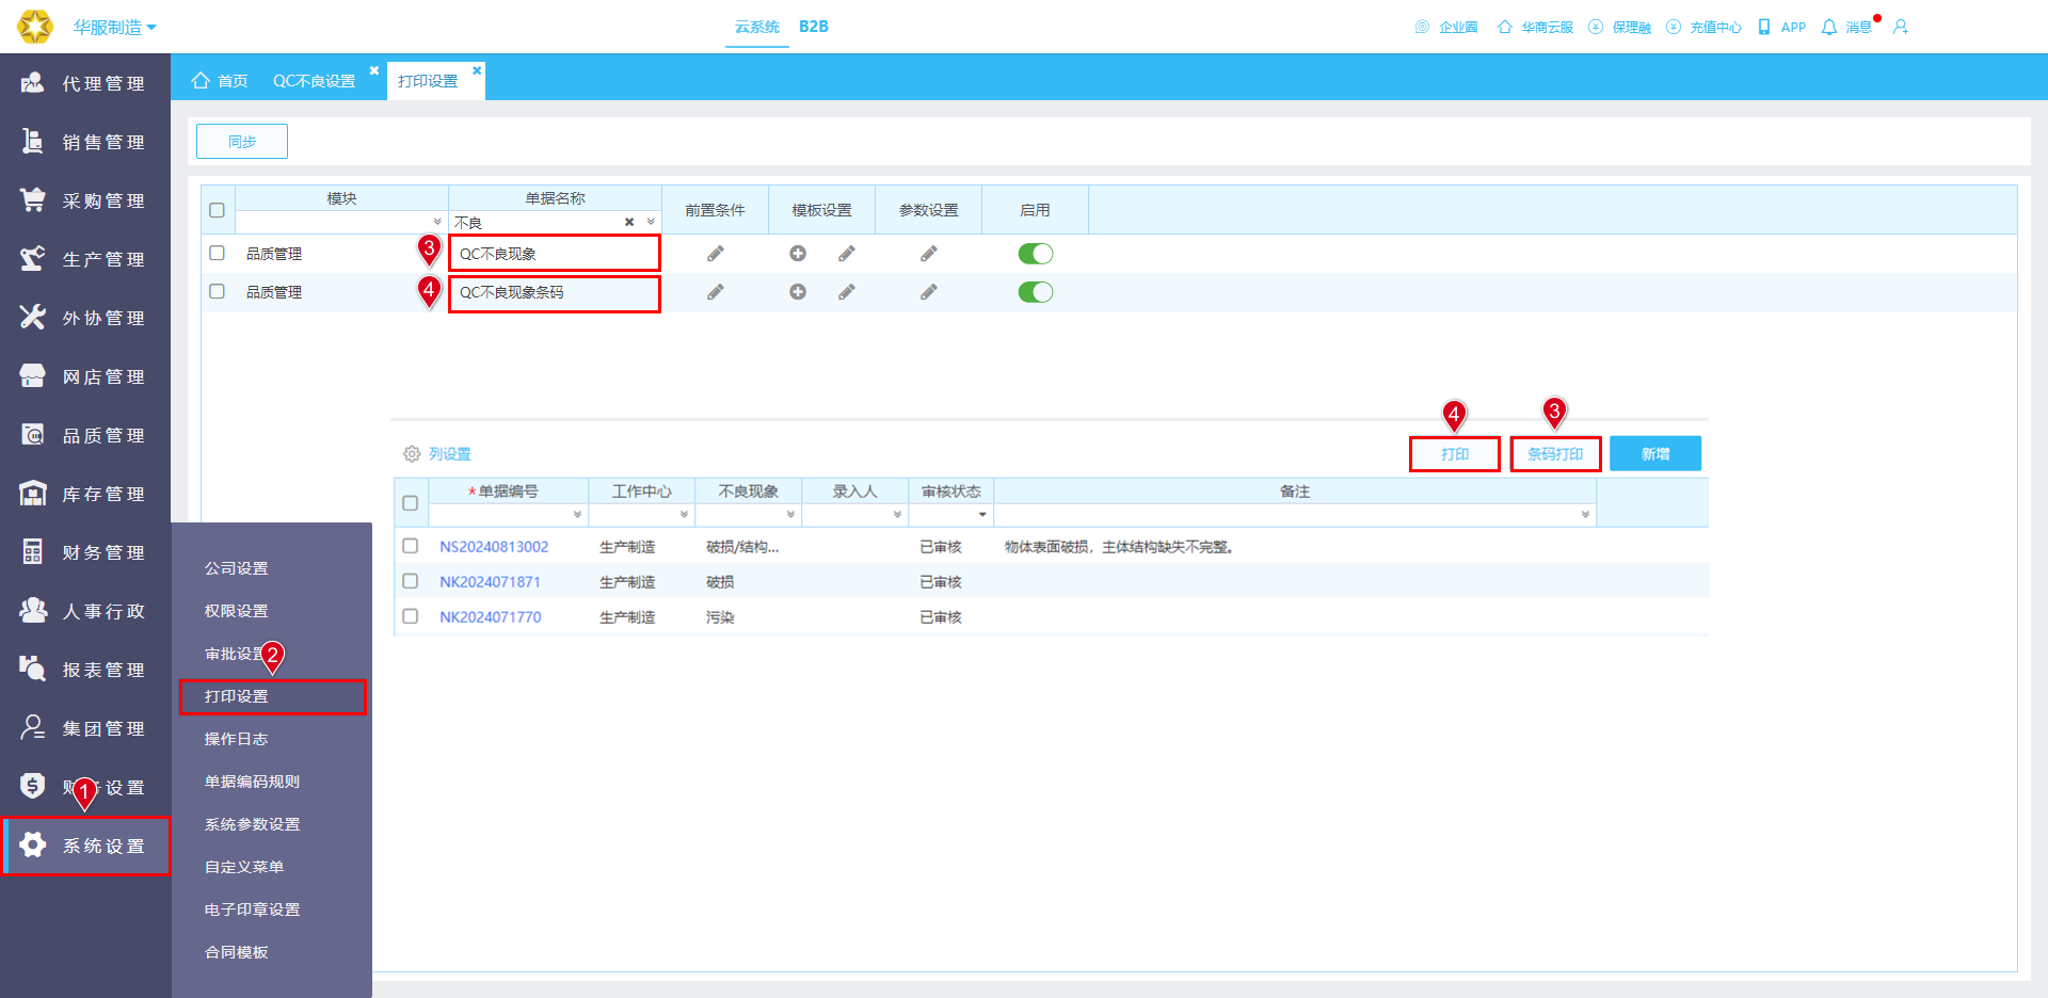Clear the 不良 filter text
This screenshot has width=2048, height=998.
coord(629,222)
